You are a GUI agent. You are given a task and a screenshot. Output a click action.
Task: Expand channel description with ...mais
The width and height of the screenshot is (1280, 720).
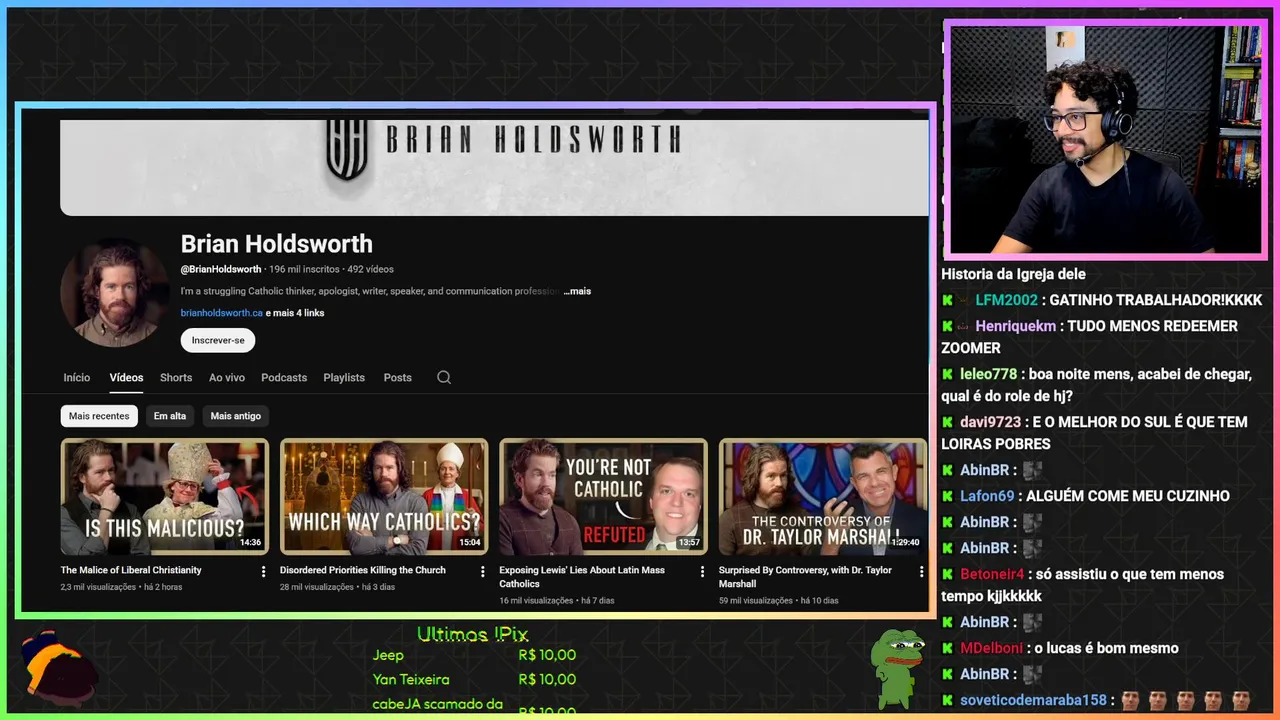coord(577,291)
